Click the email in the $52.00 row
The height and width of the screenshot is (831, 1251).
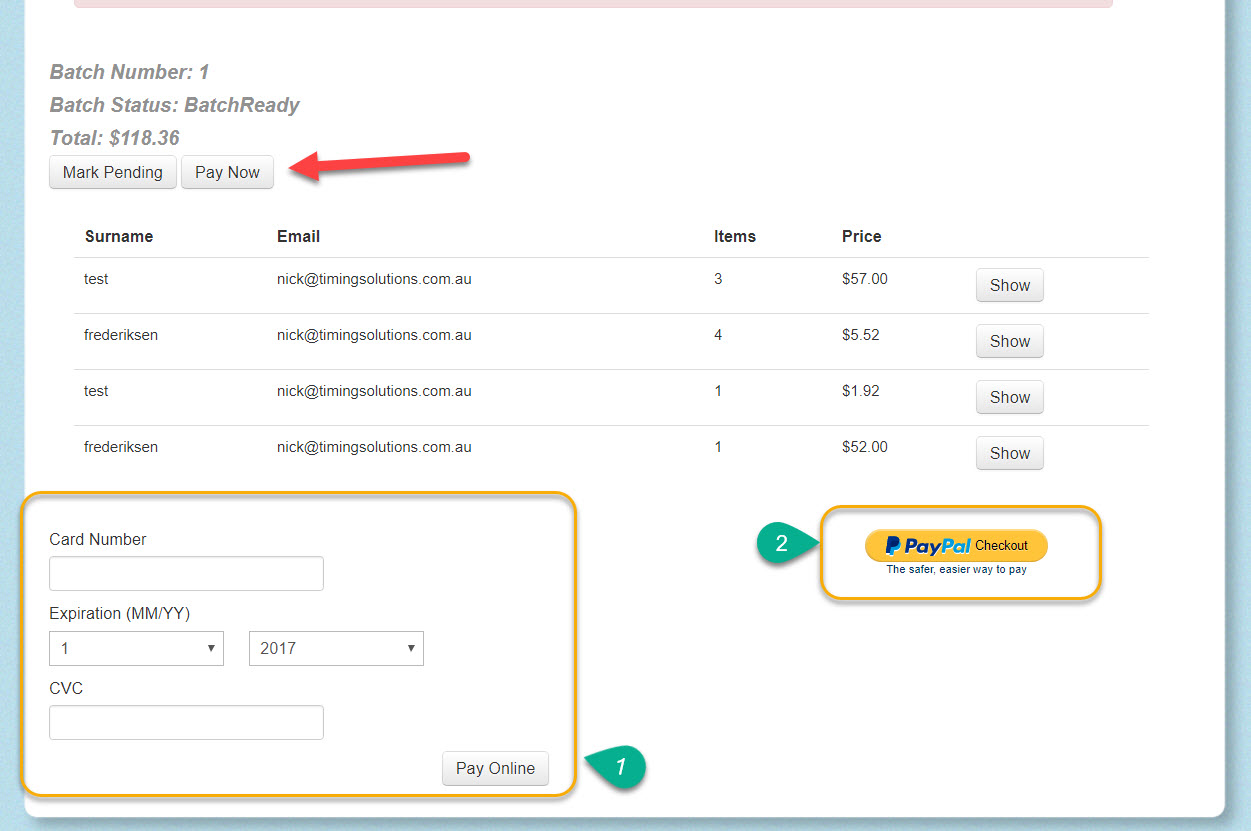(374, 447)
